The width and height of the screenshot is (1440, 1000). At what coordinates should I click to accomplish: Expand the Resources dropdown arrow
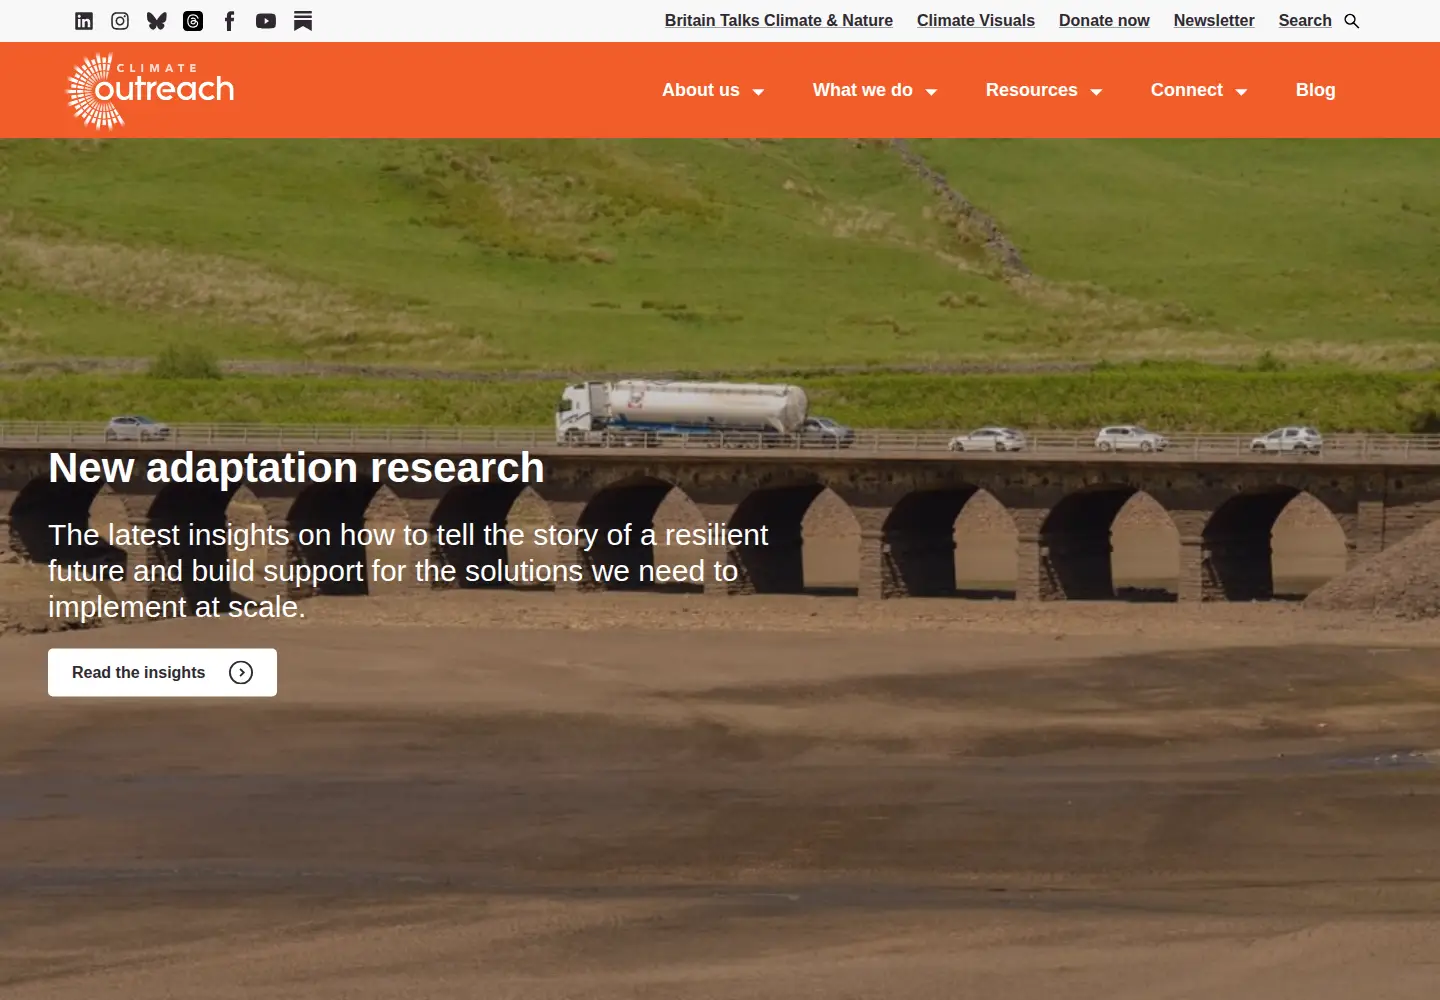[1096, 92]
